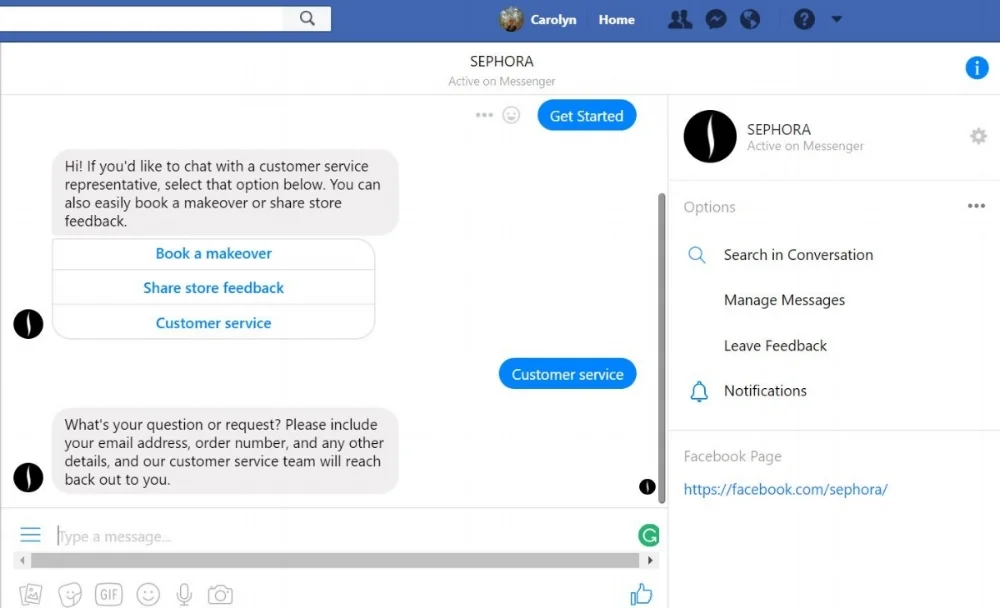Choose Share store feedback
The width and height of the screenshot is (1000, 608).
point(214,288)
